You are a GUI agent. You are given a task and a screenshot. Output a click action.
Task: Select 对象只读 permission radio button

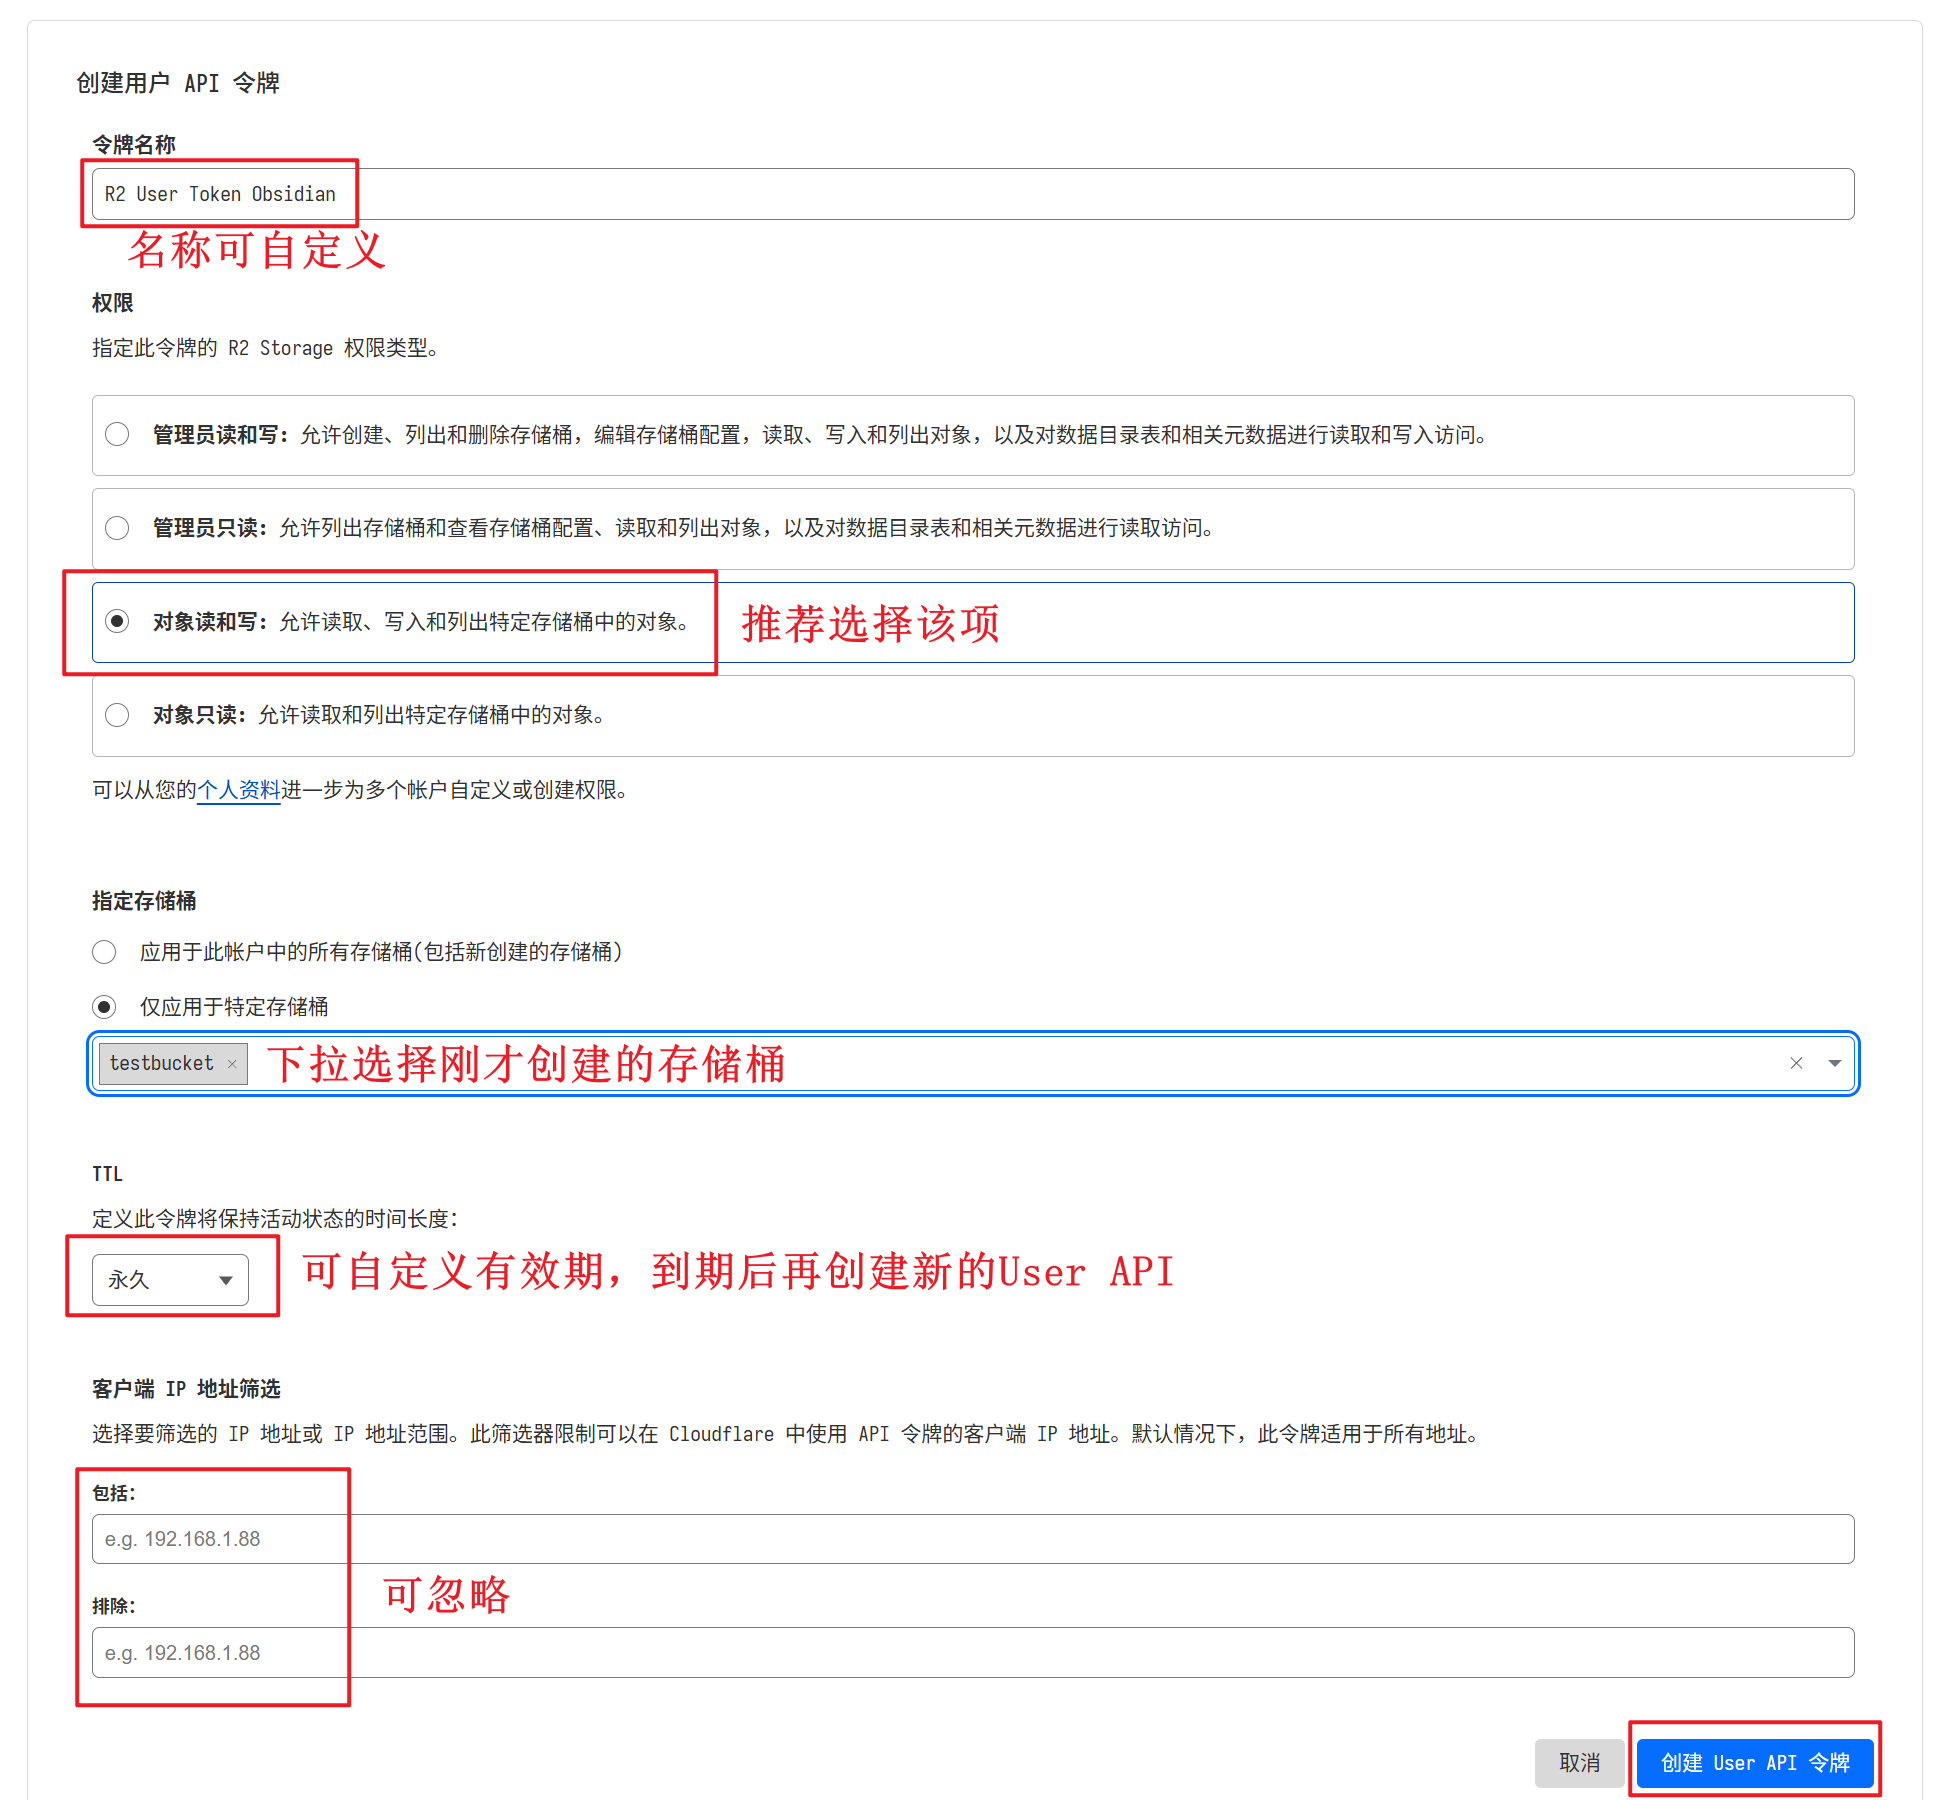(x=117, y=715)
